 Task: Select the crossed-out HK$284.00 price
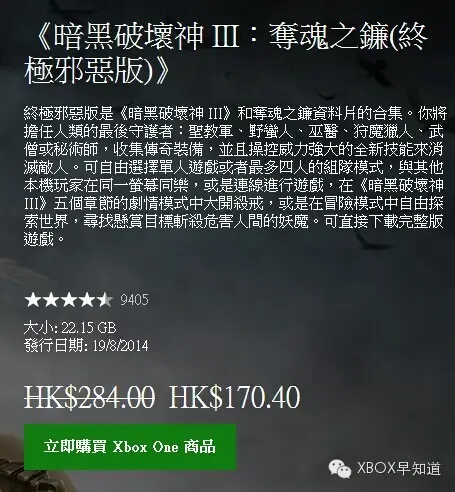(x=90, y=397)
